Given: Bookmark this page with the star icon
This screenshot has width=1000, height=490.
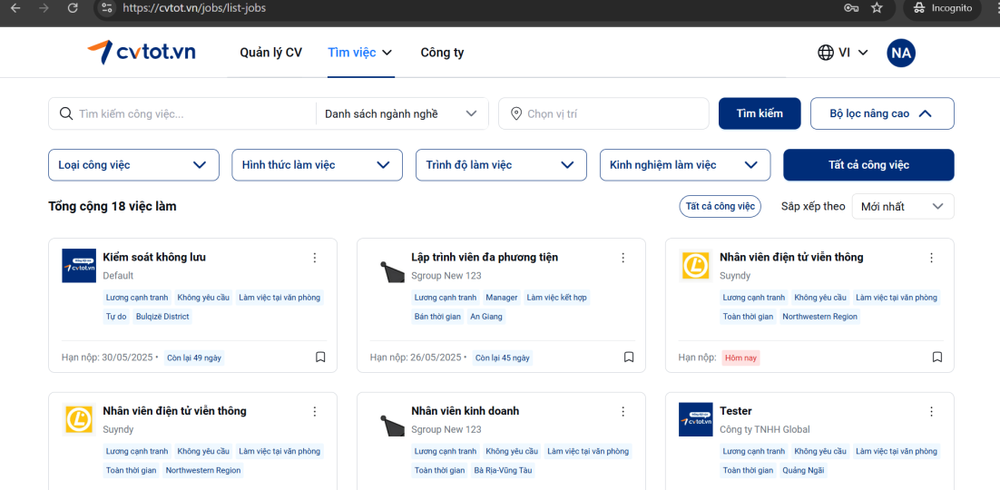Looking at the screenshot, I should [877, 8].
